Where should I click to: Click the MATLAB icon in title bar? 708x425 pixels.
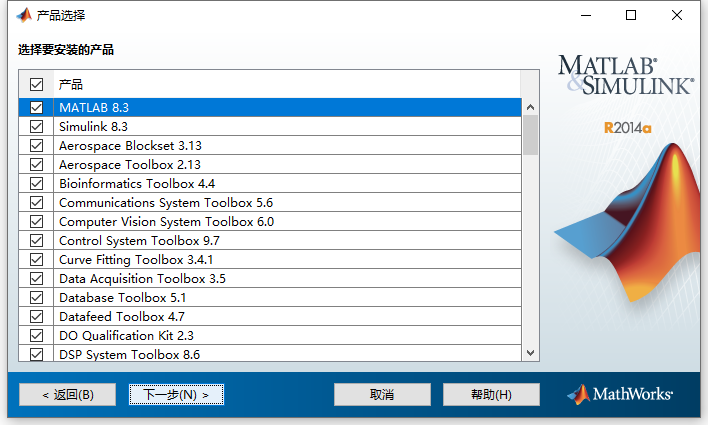click(x=24, y=15)
